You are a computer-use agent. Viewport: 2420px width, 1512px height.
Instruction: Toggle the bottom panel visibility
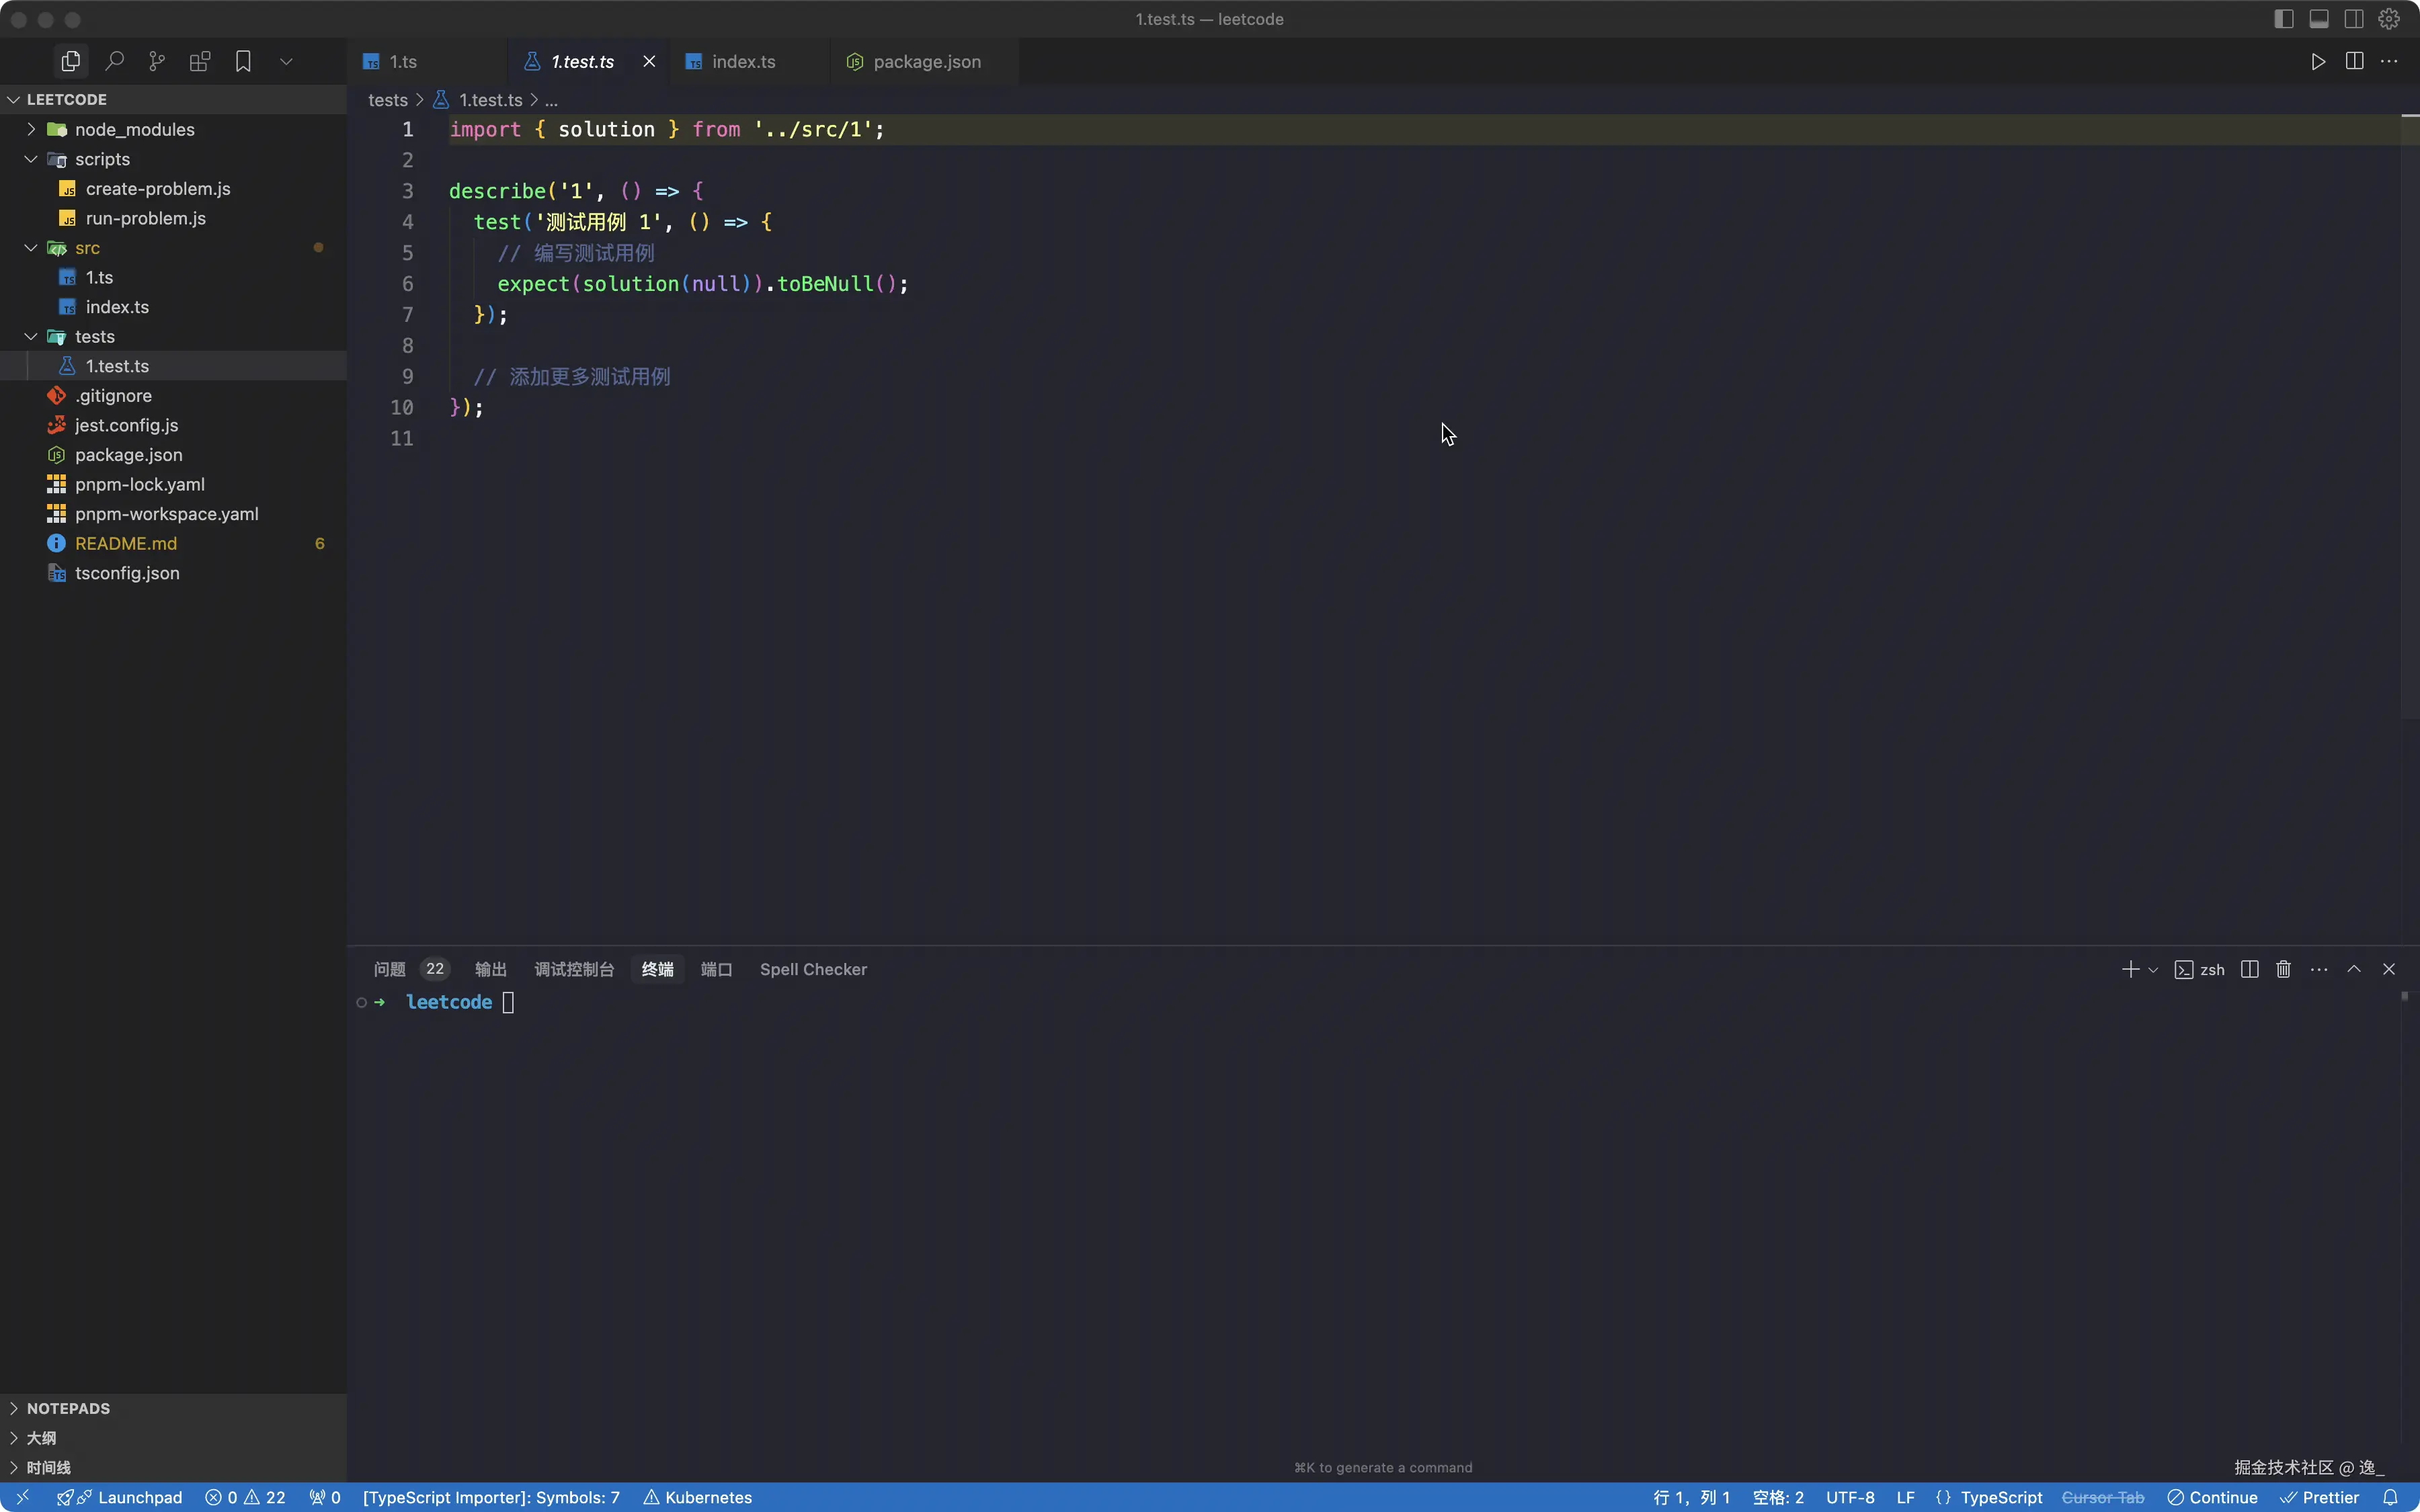[2319, 19]
